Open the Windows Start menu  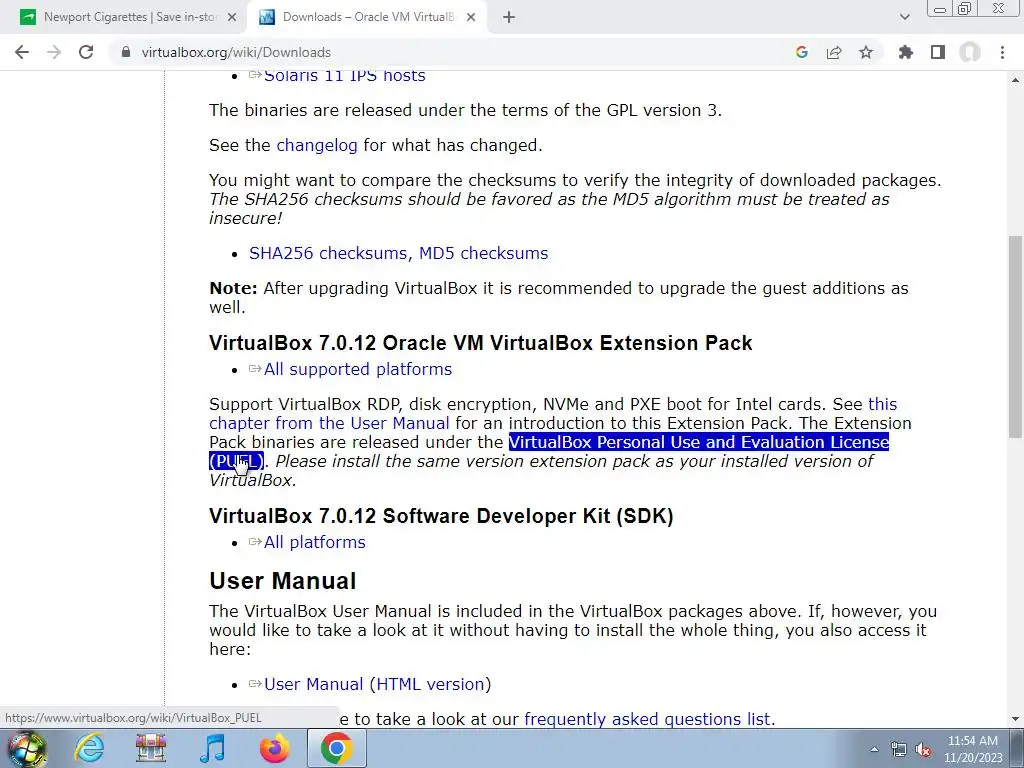click(x=27, y=749)
